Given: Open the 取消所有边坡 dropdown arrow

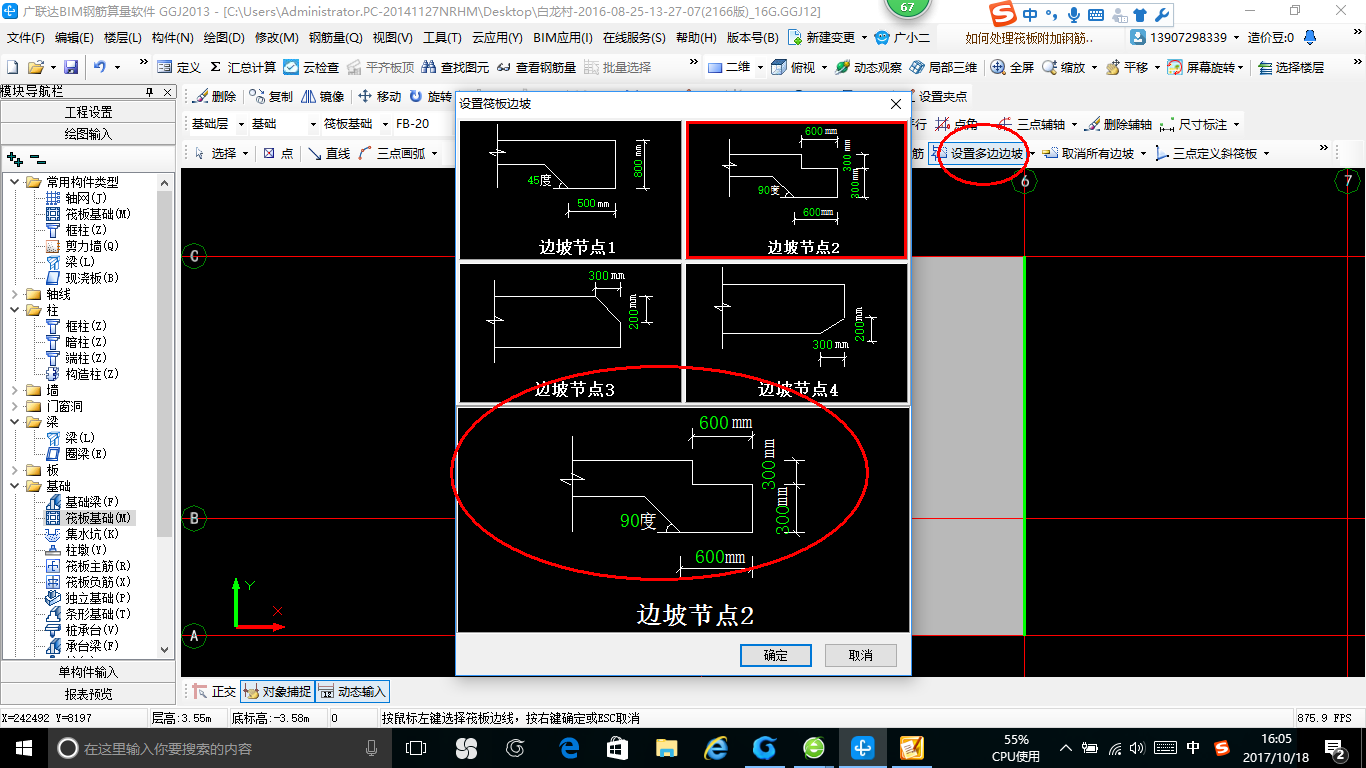Looking at the screenshot, I should 1143,153.
